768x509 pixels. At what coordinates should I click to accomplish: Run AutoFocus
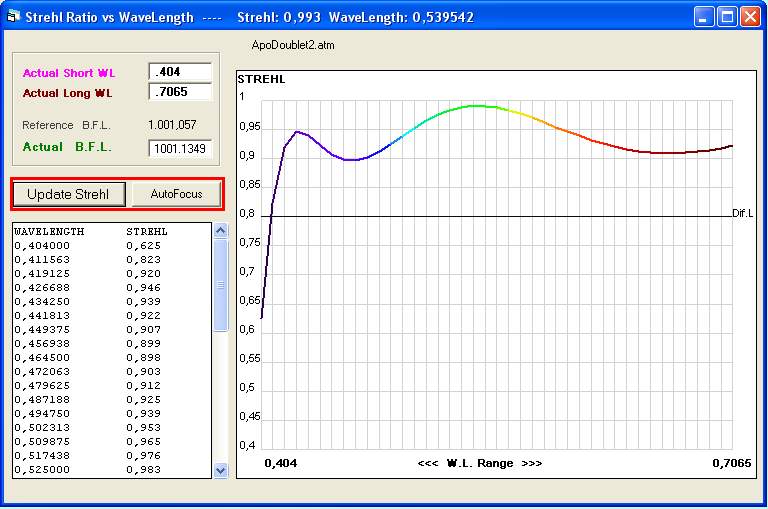(x=176, y=194)
